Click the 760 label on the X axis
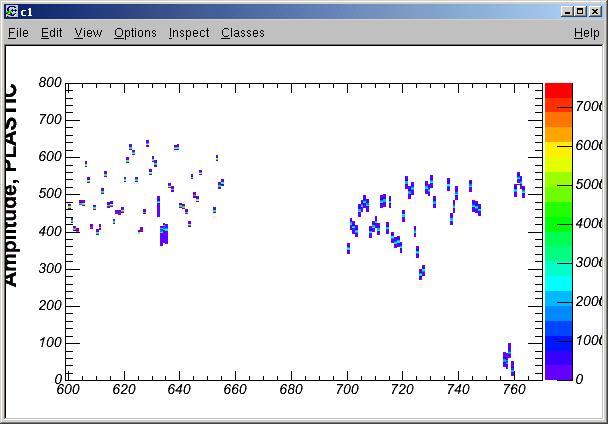 pyautogui.click(x=514, y=389)
